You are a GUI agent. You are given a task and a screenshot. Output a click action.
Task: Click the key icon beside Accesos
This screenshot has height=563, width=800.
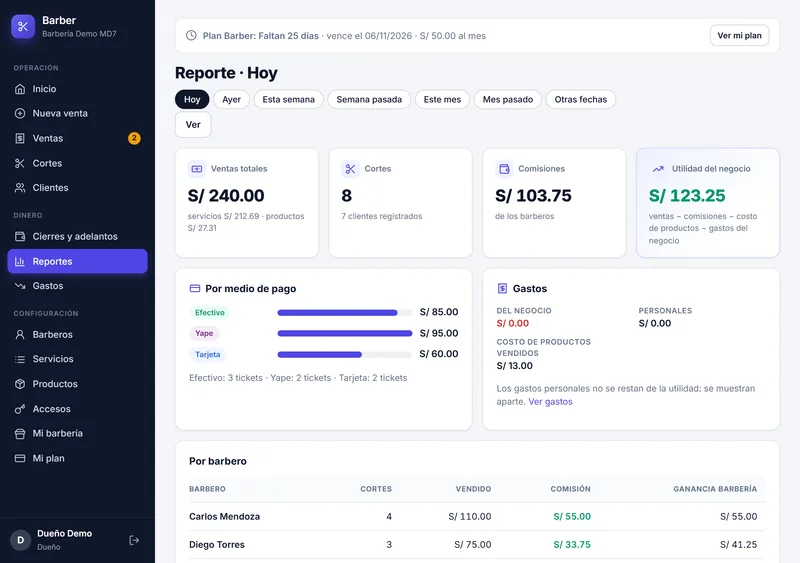tap(20, 409)
